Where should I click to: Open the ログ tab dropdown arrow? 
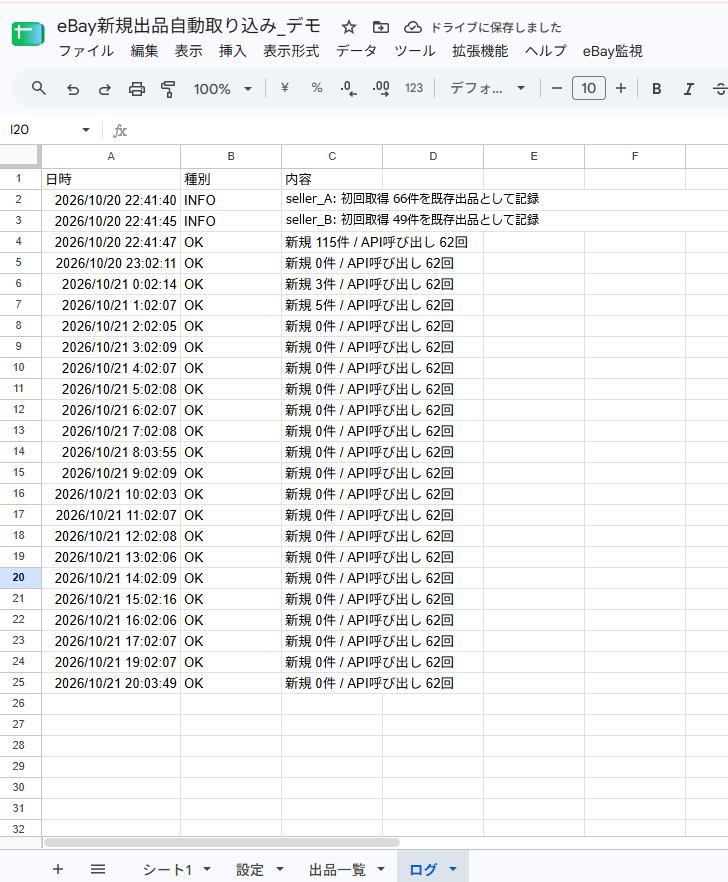click(453, 870)
